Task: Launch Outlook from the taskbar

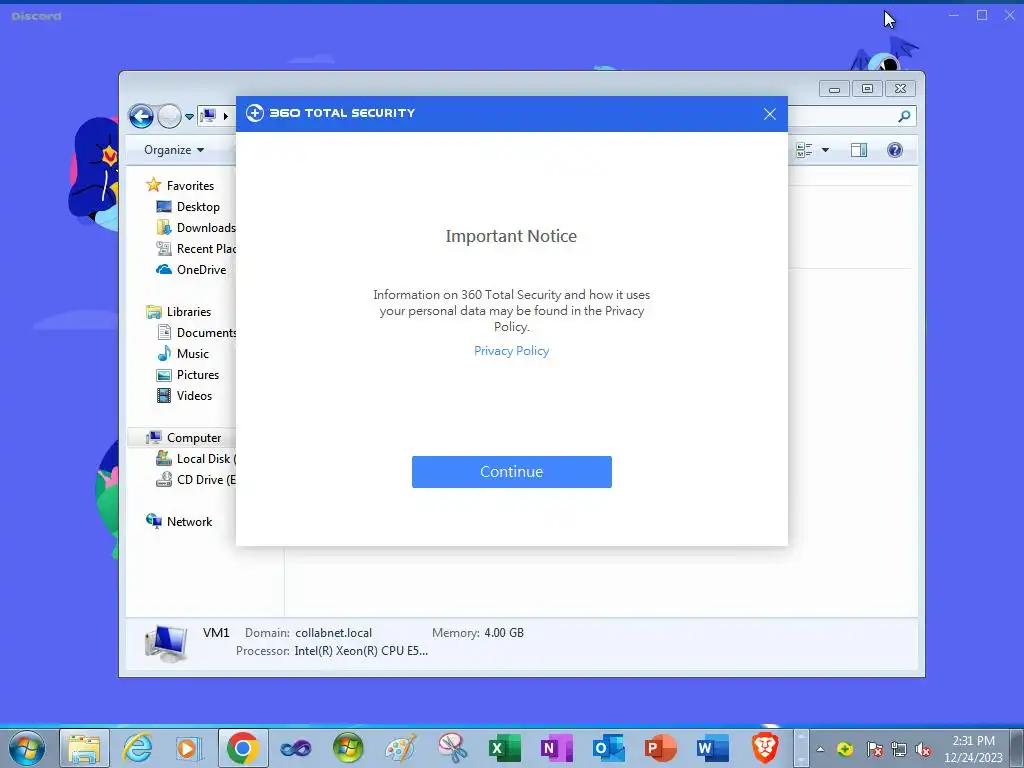Action: pos(609,748)
